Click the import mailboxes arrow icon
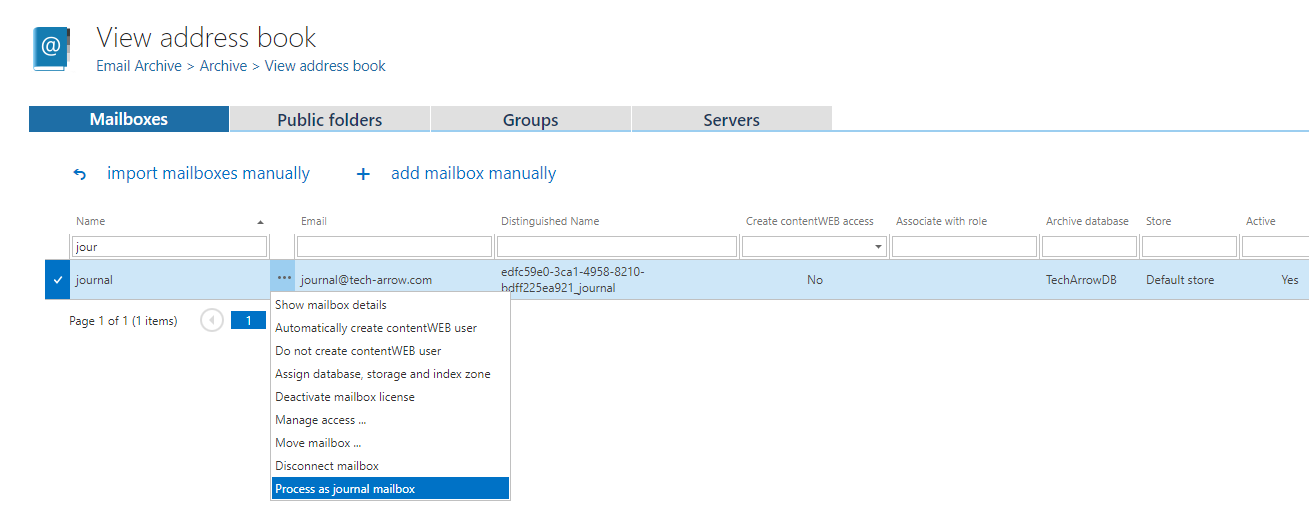Screen dimensions: 1309x506 [x=80, y=174]
